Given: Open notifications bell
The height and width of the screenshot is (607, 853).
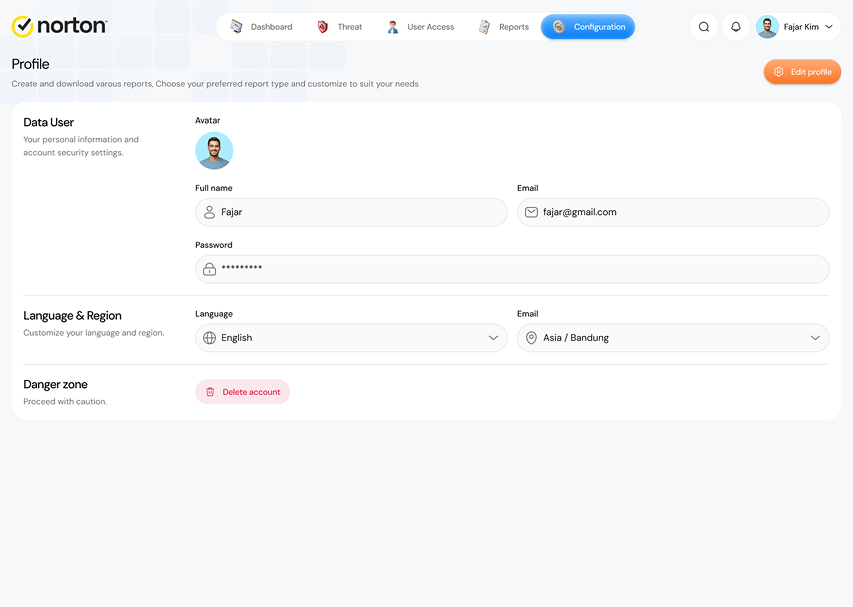Looking at the screenshot, I should coord(735,27).
